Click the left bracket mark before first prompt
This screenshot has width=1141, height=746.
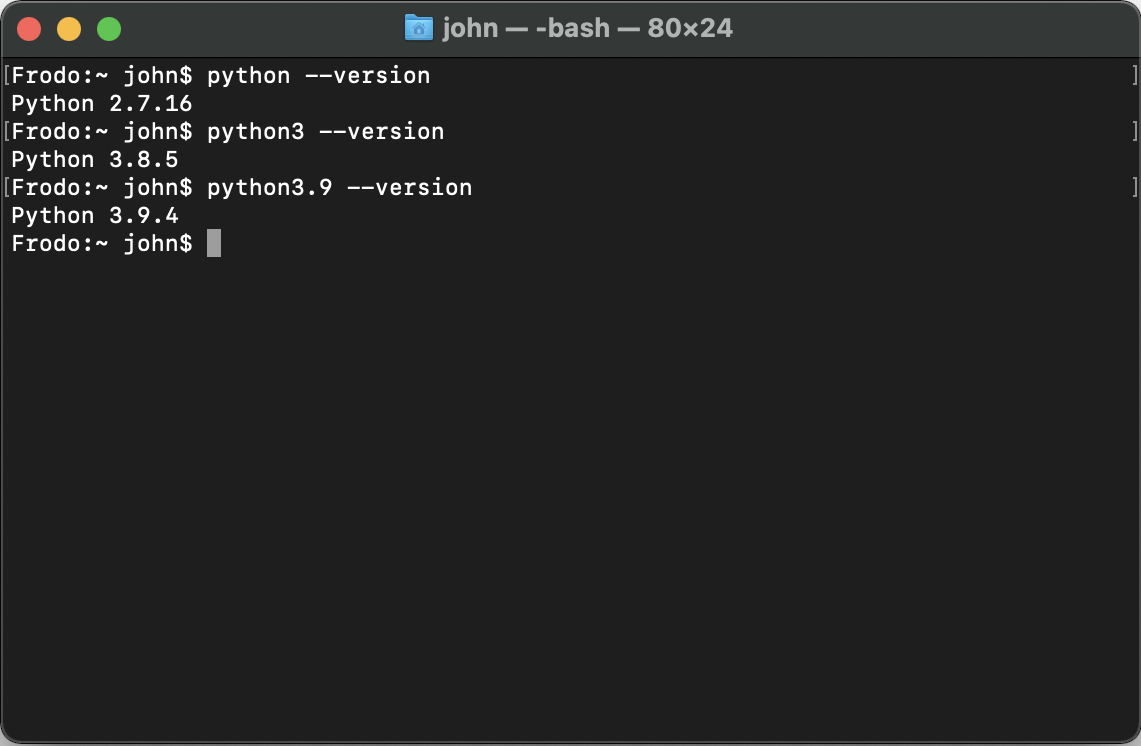coord(7,76)
